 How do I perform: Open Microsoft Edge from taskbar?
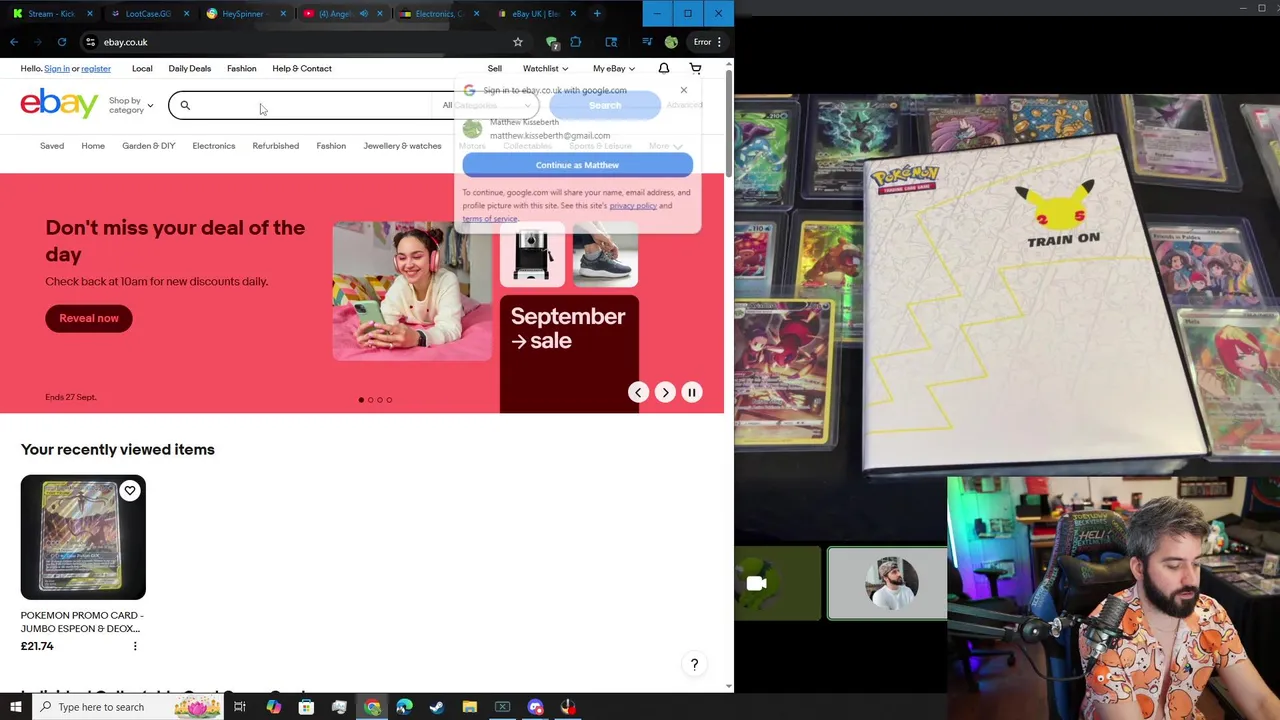tap(404, 707)
